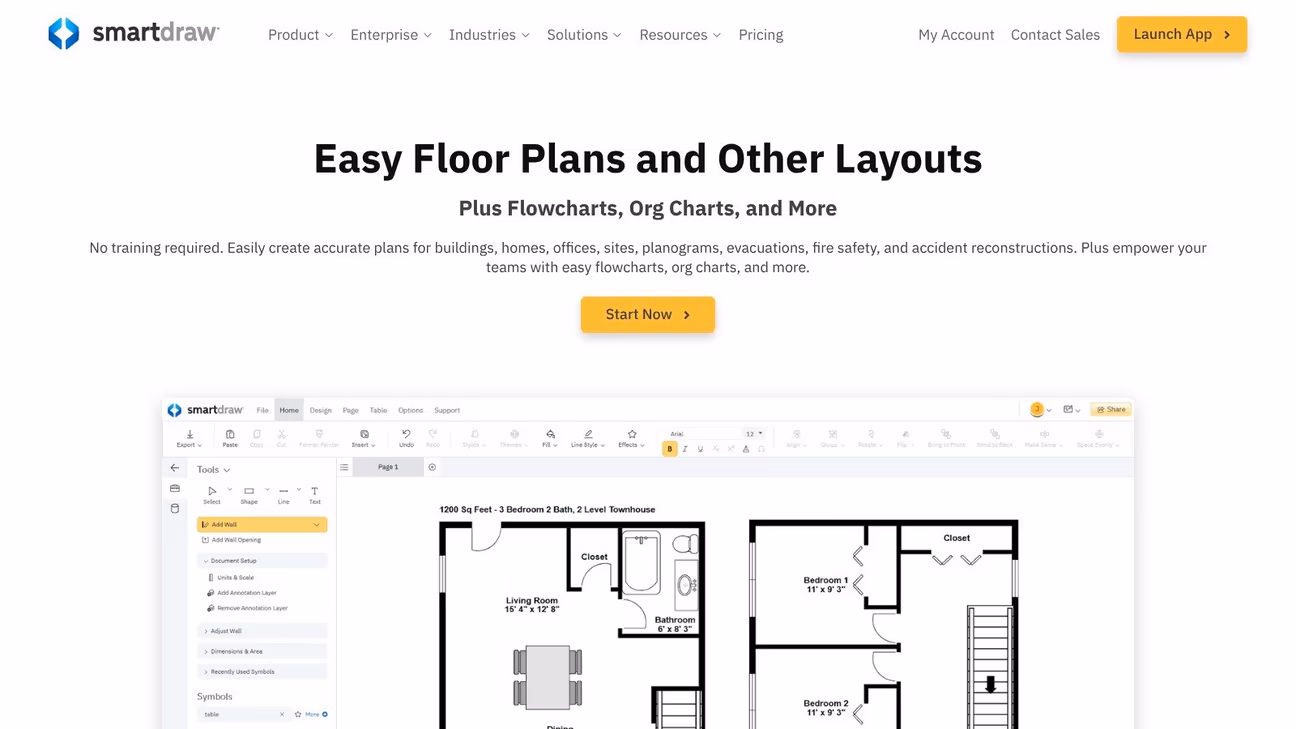Click the Launch App button

click(x=1182, y=34)
